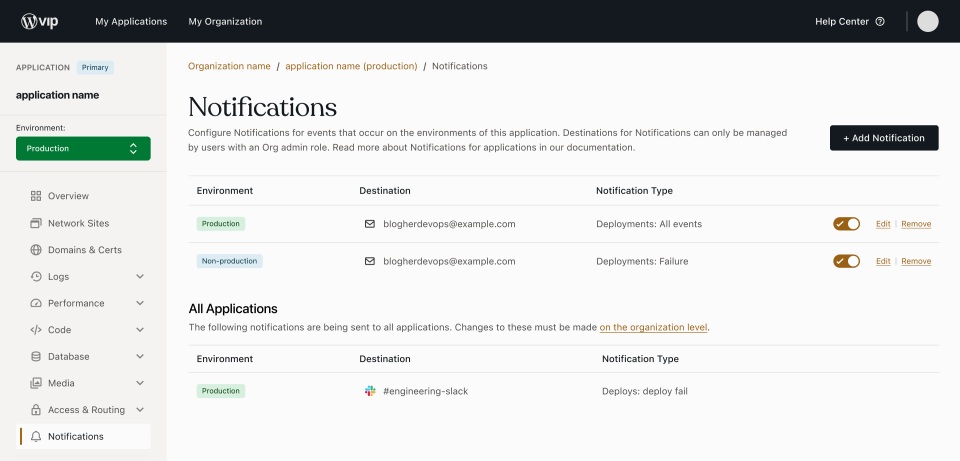Viewport: 960px width, 461px height.
Task: Open the Help Center question mark icon
Action: pyautogui.click(x=880, y=21)
